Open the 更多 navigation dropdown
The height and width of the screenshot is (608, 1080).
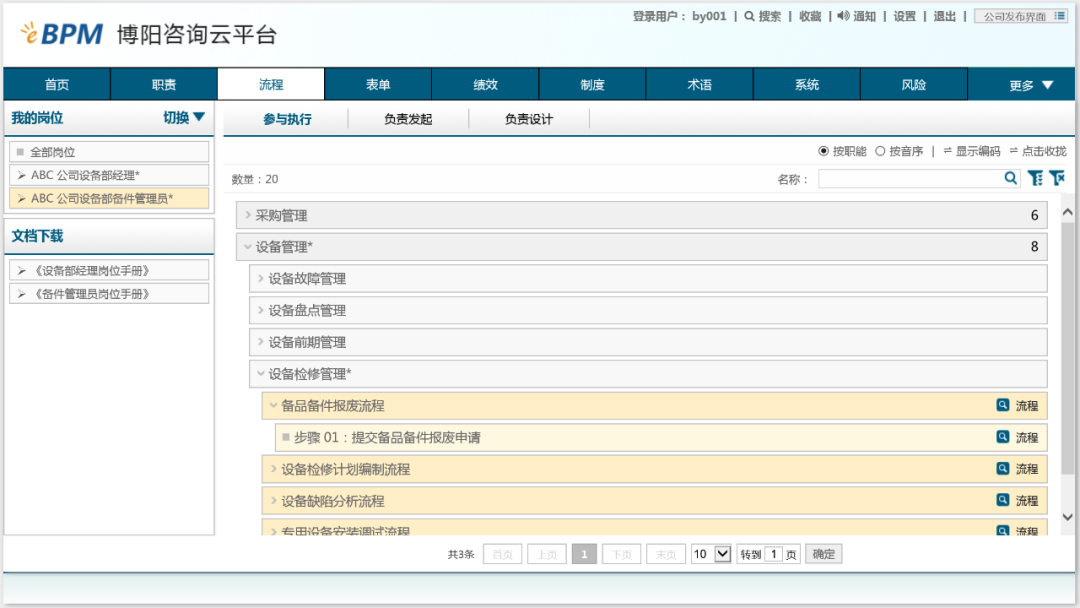click(x=1031, y=85)
